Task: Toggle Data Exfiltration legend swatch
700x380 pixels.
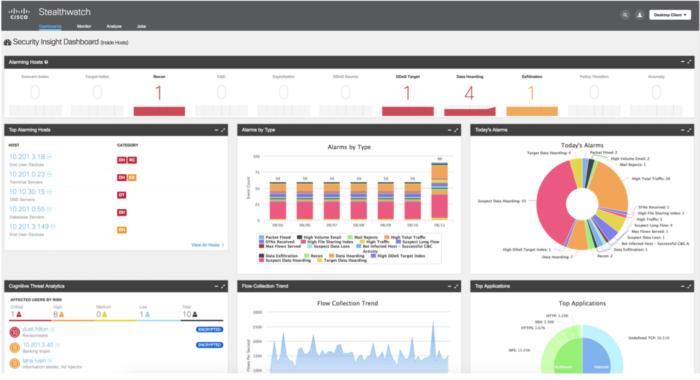Action: [262, 256]
